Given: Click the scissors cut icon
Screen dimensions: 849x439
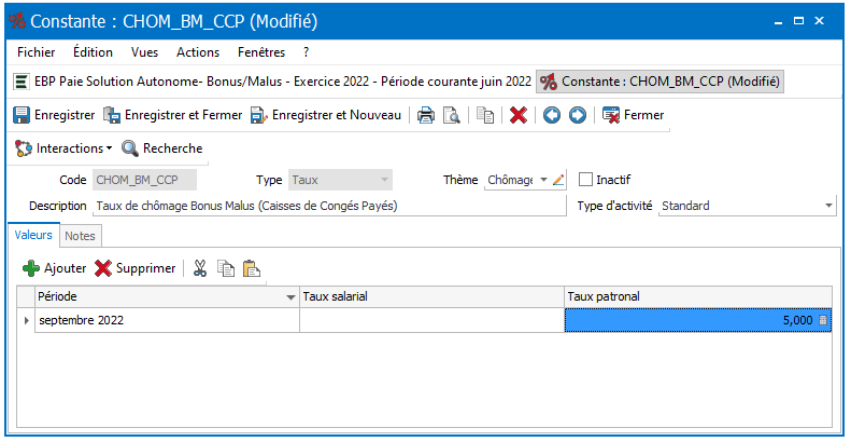Looking at the screenshot, I should click(x=200, y=268).
